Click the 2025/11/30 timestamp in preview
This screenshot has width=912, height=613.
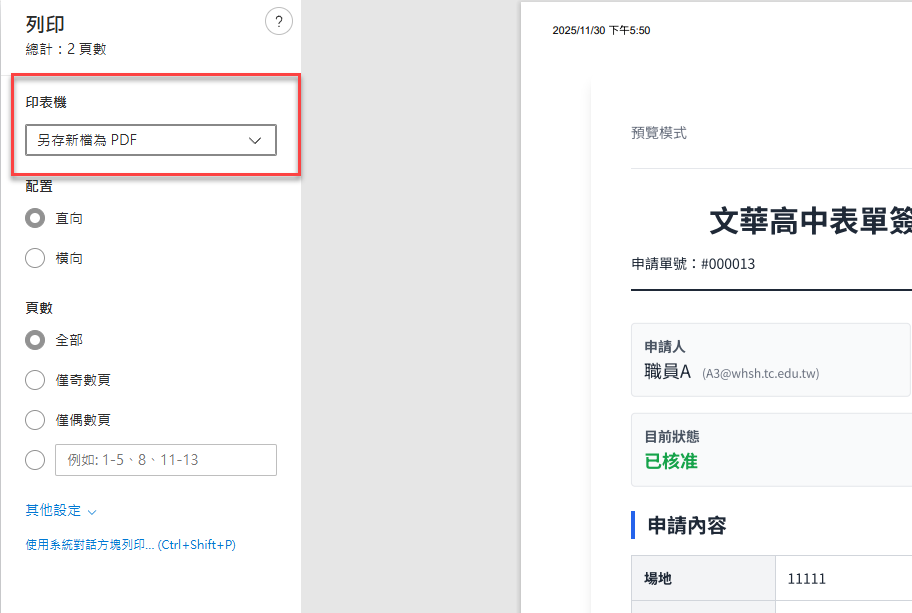tap(601, 31)
